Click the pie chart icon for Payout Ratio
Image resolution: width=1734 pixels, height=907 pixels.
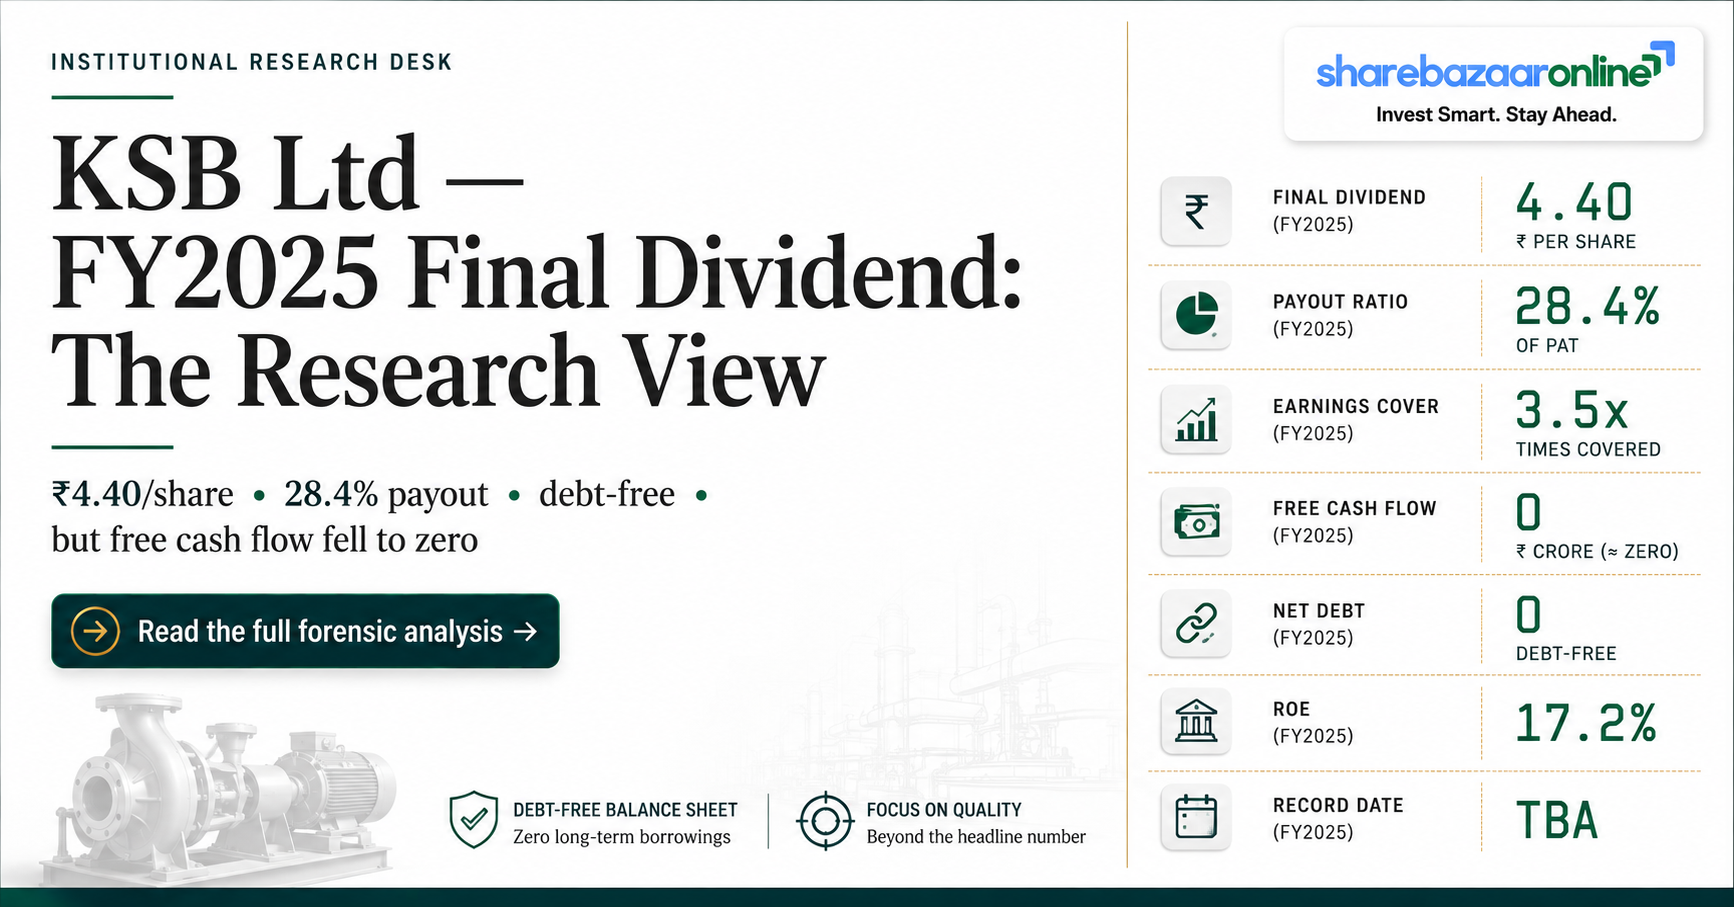(1196, 315)
